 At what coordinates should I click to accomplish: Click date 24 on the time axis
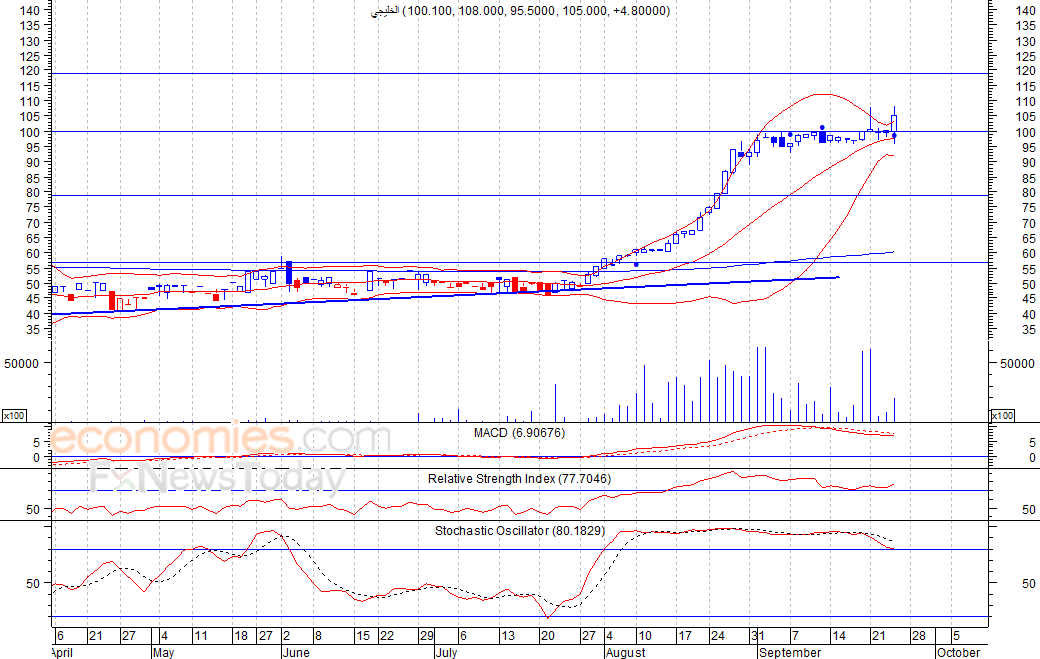(718, 635)
